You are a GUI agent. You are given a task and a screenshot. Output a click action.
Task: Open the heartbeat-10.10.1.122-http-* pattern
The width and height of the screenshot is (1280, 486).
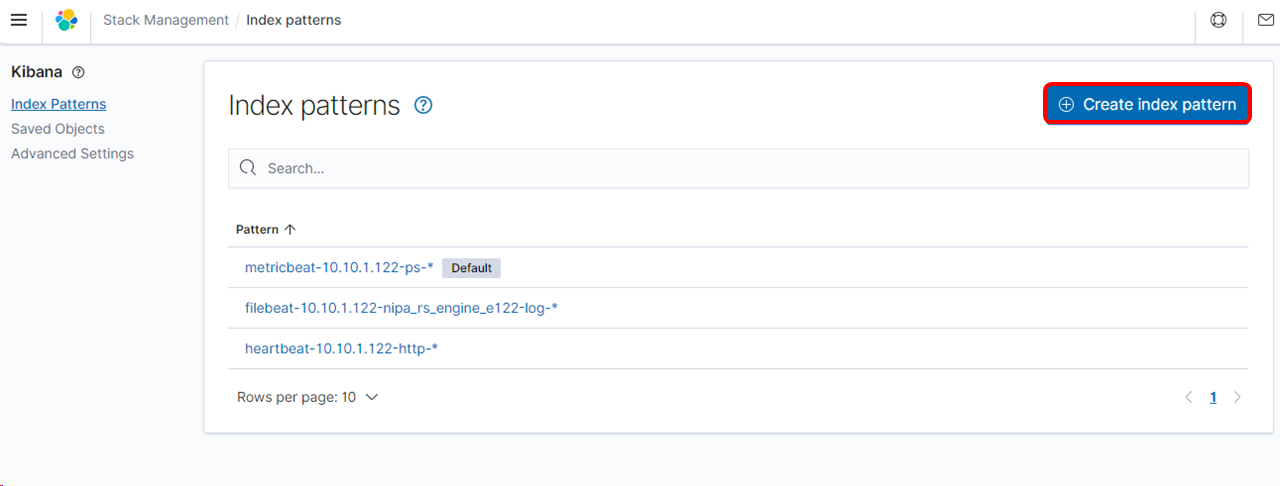341,348
